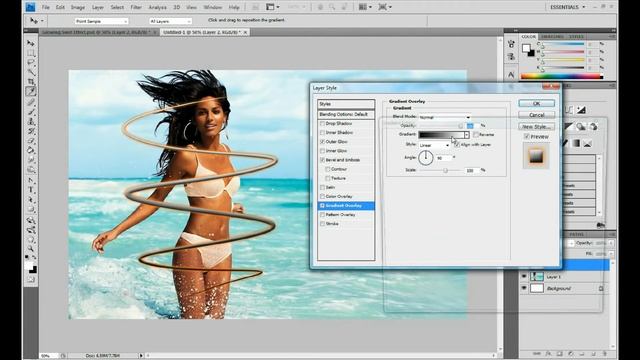Image resolution: width=640 pixels, height=360 pixels.
Task: Uncheck the Outer Glow effect
Action: click(x=322, y=142)
